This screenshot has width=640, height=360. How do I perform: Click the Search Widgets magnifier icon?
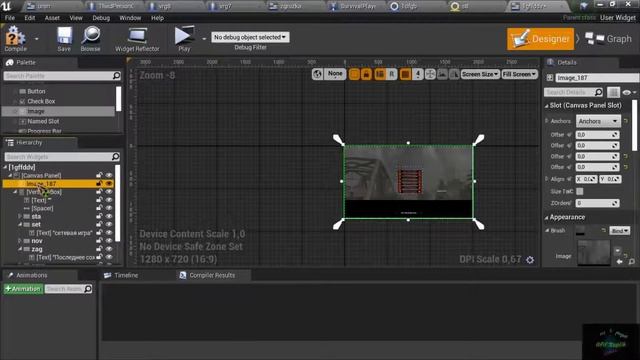(116, 156)
